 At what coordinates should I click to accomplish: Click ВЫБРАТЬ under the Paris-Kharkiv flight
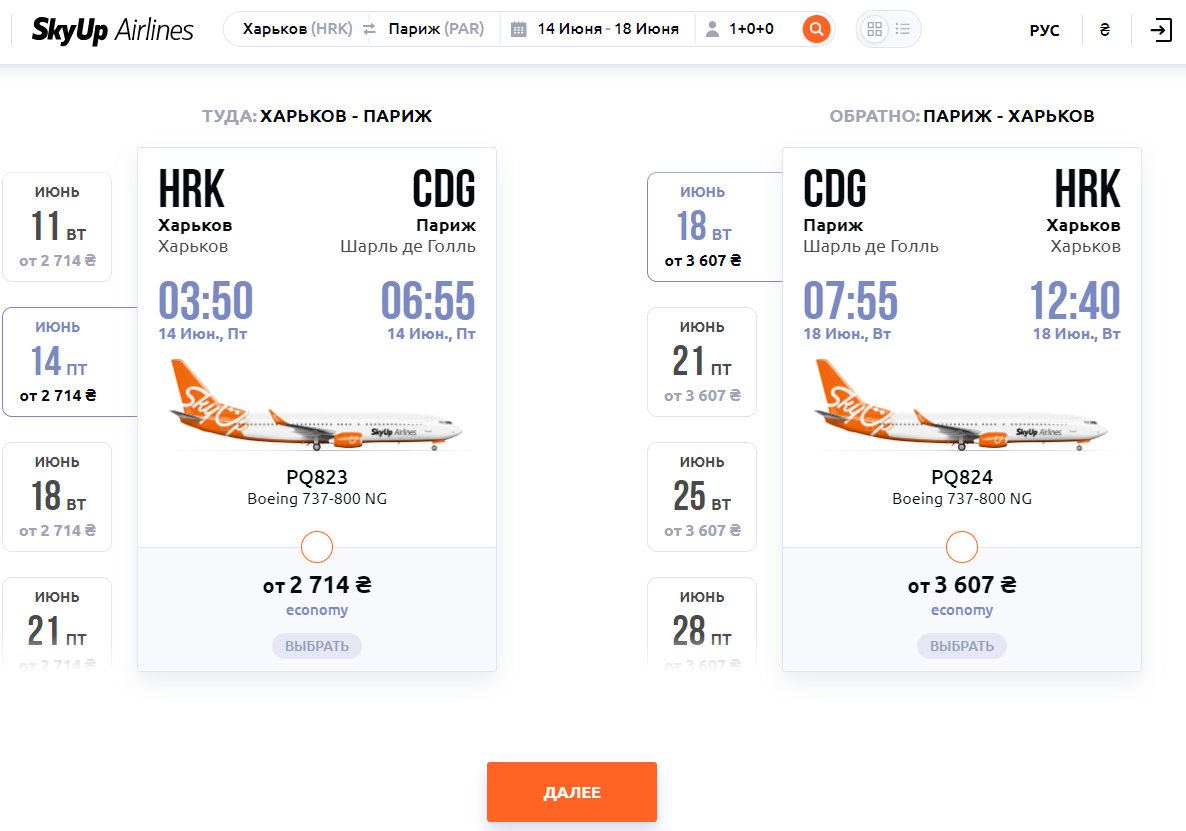(x=962, y=646)
